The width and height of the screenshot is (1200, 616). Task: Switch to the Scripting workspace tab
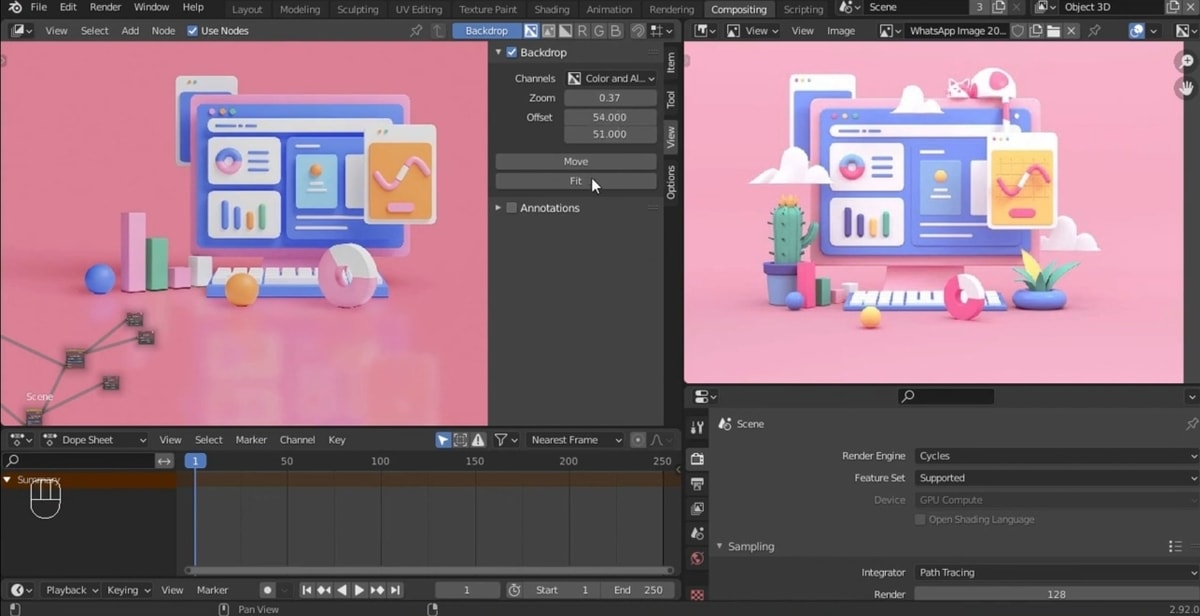click(x=803, y=9)
